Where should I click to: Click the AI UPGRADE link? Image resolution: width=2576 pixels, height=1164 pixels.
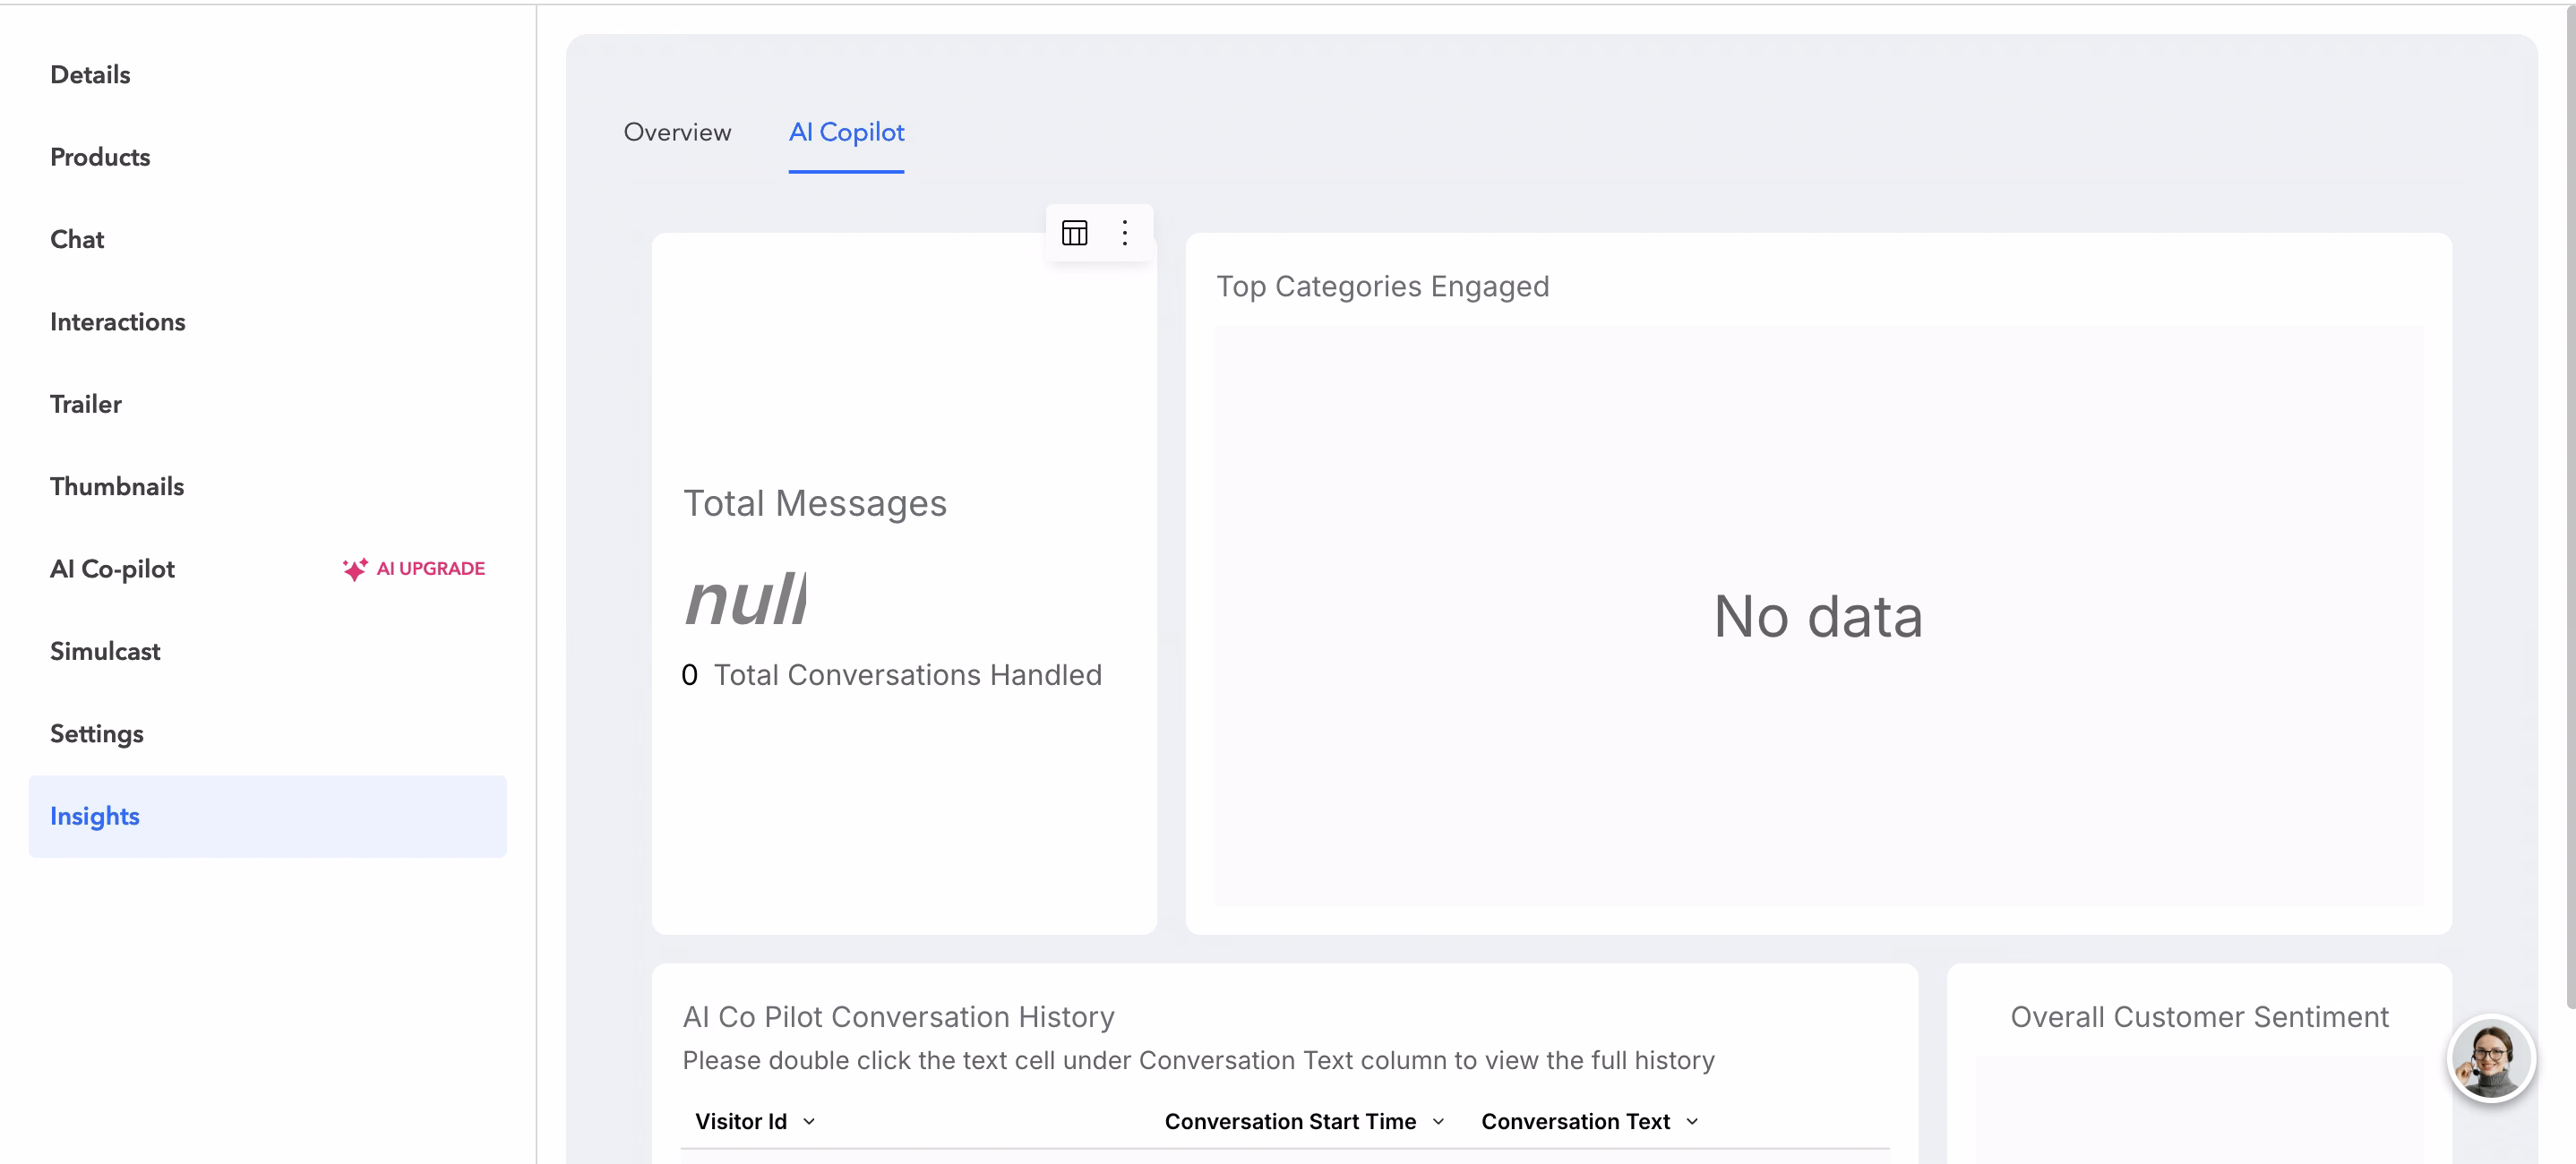430,569
